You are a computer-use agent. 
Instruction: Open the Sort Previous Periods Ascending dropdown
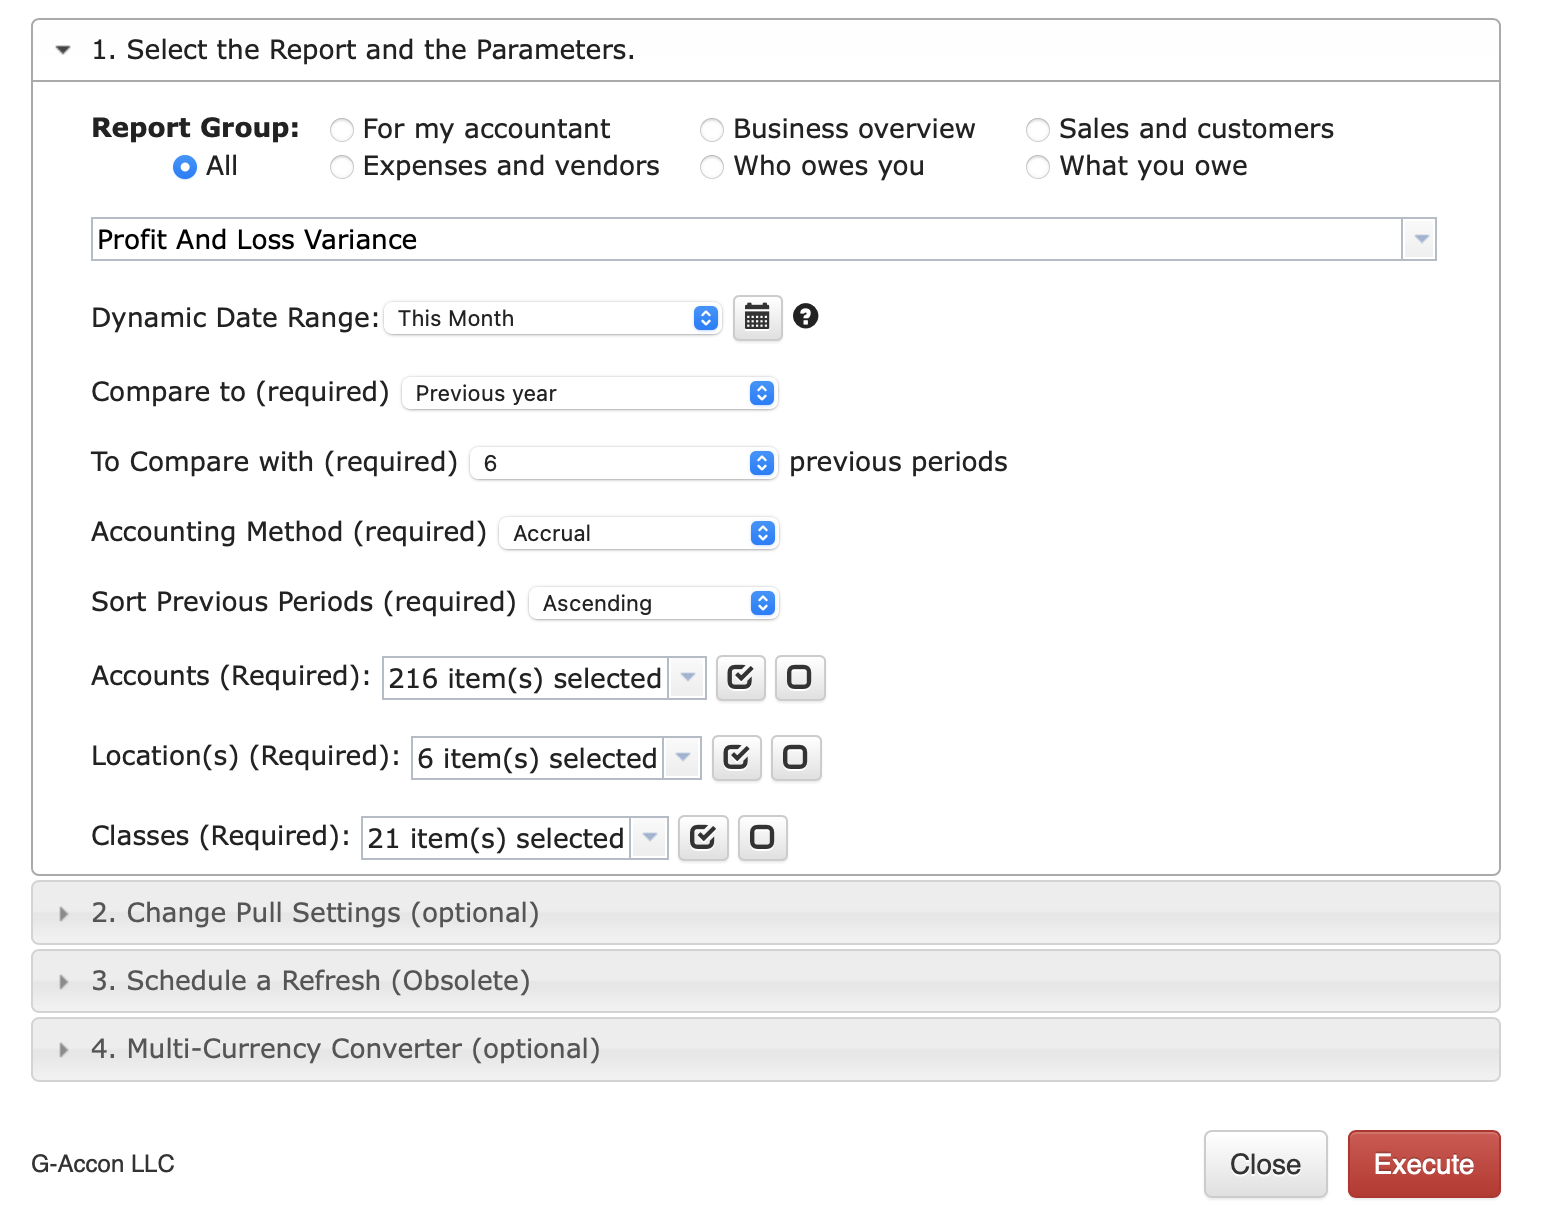654,603
